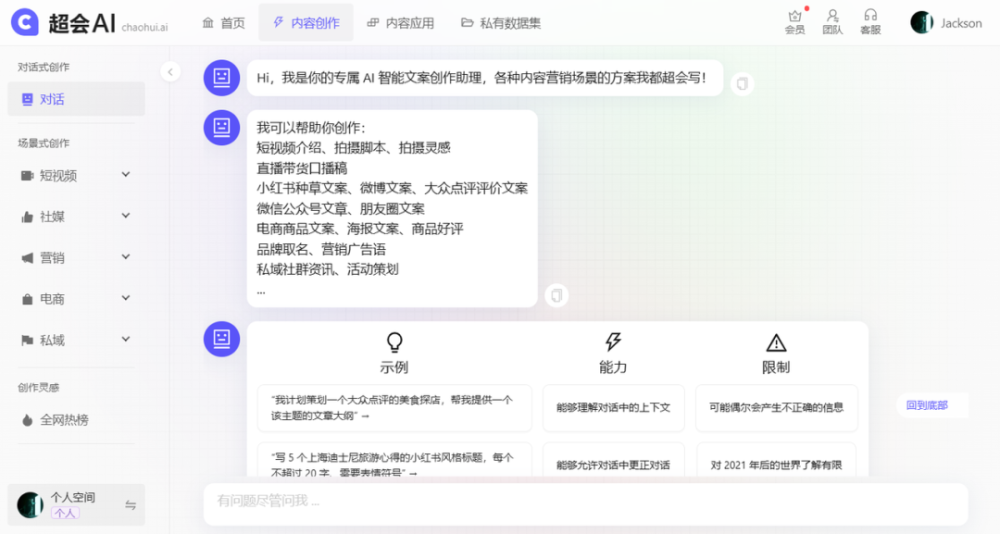Copy the 我可以帮助你创作 message
The image size is (1000, 534).
556,295
